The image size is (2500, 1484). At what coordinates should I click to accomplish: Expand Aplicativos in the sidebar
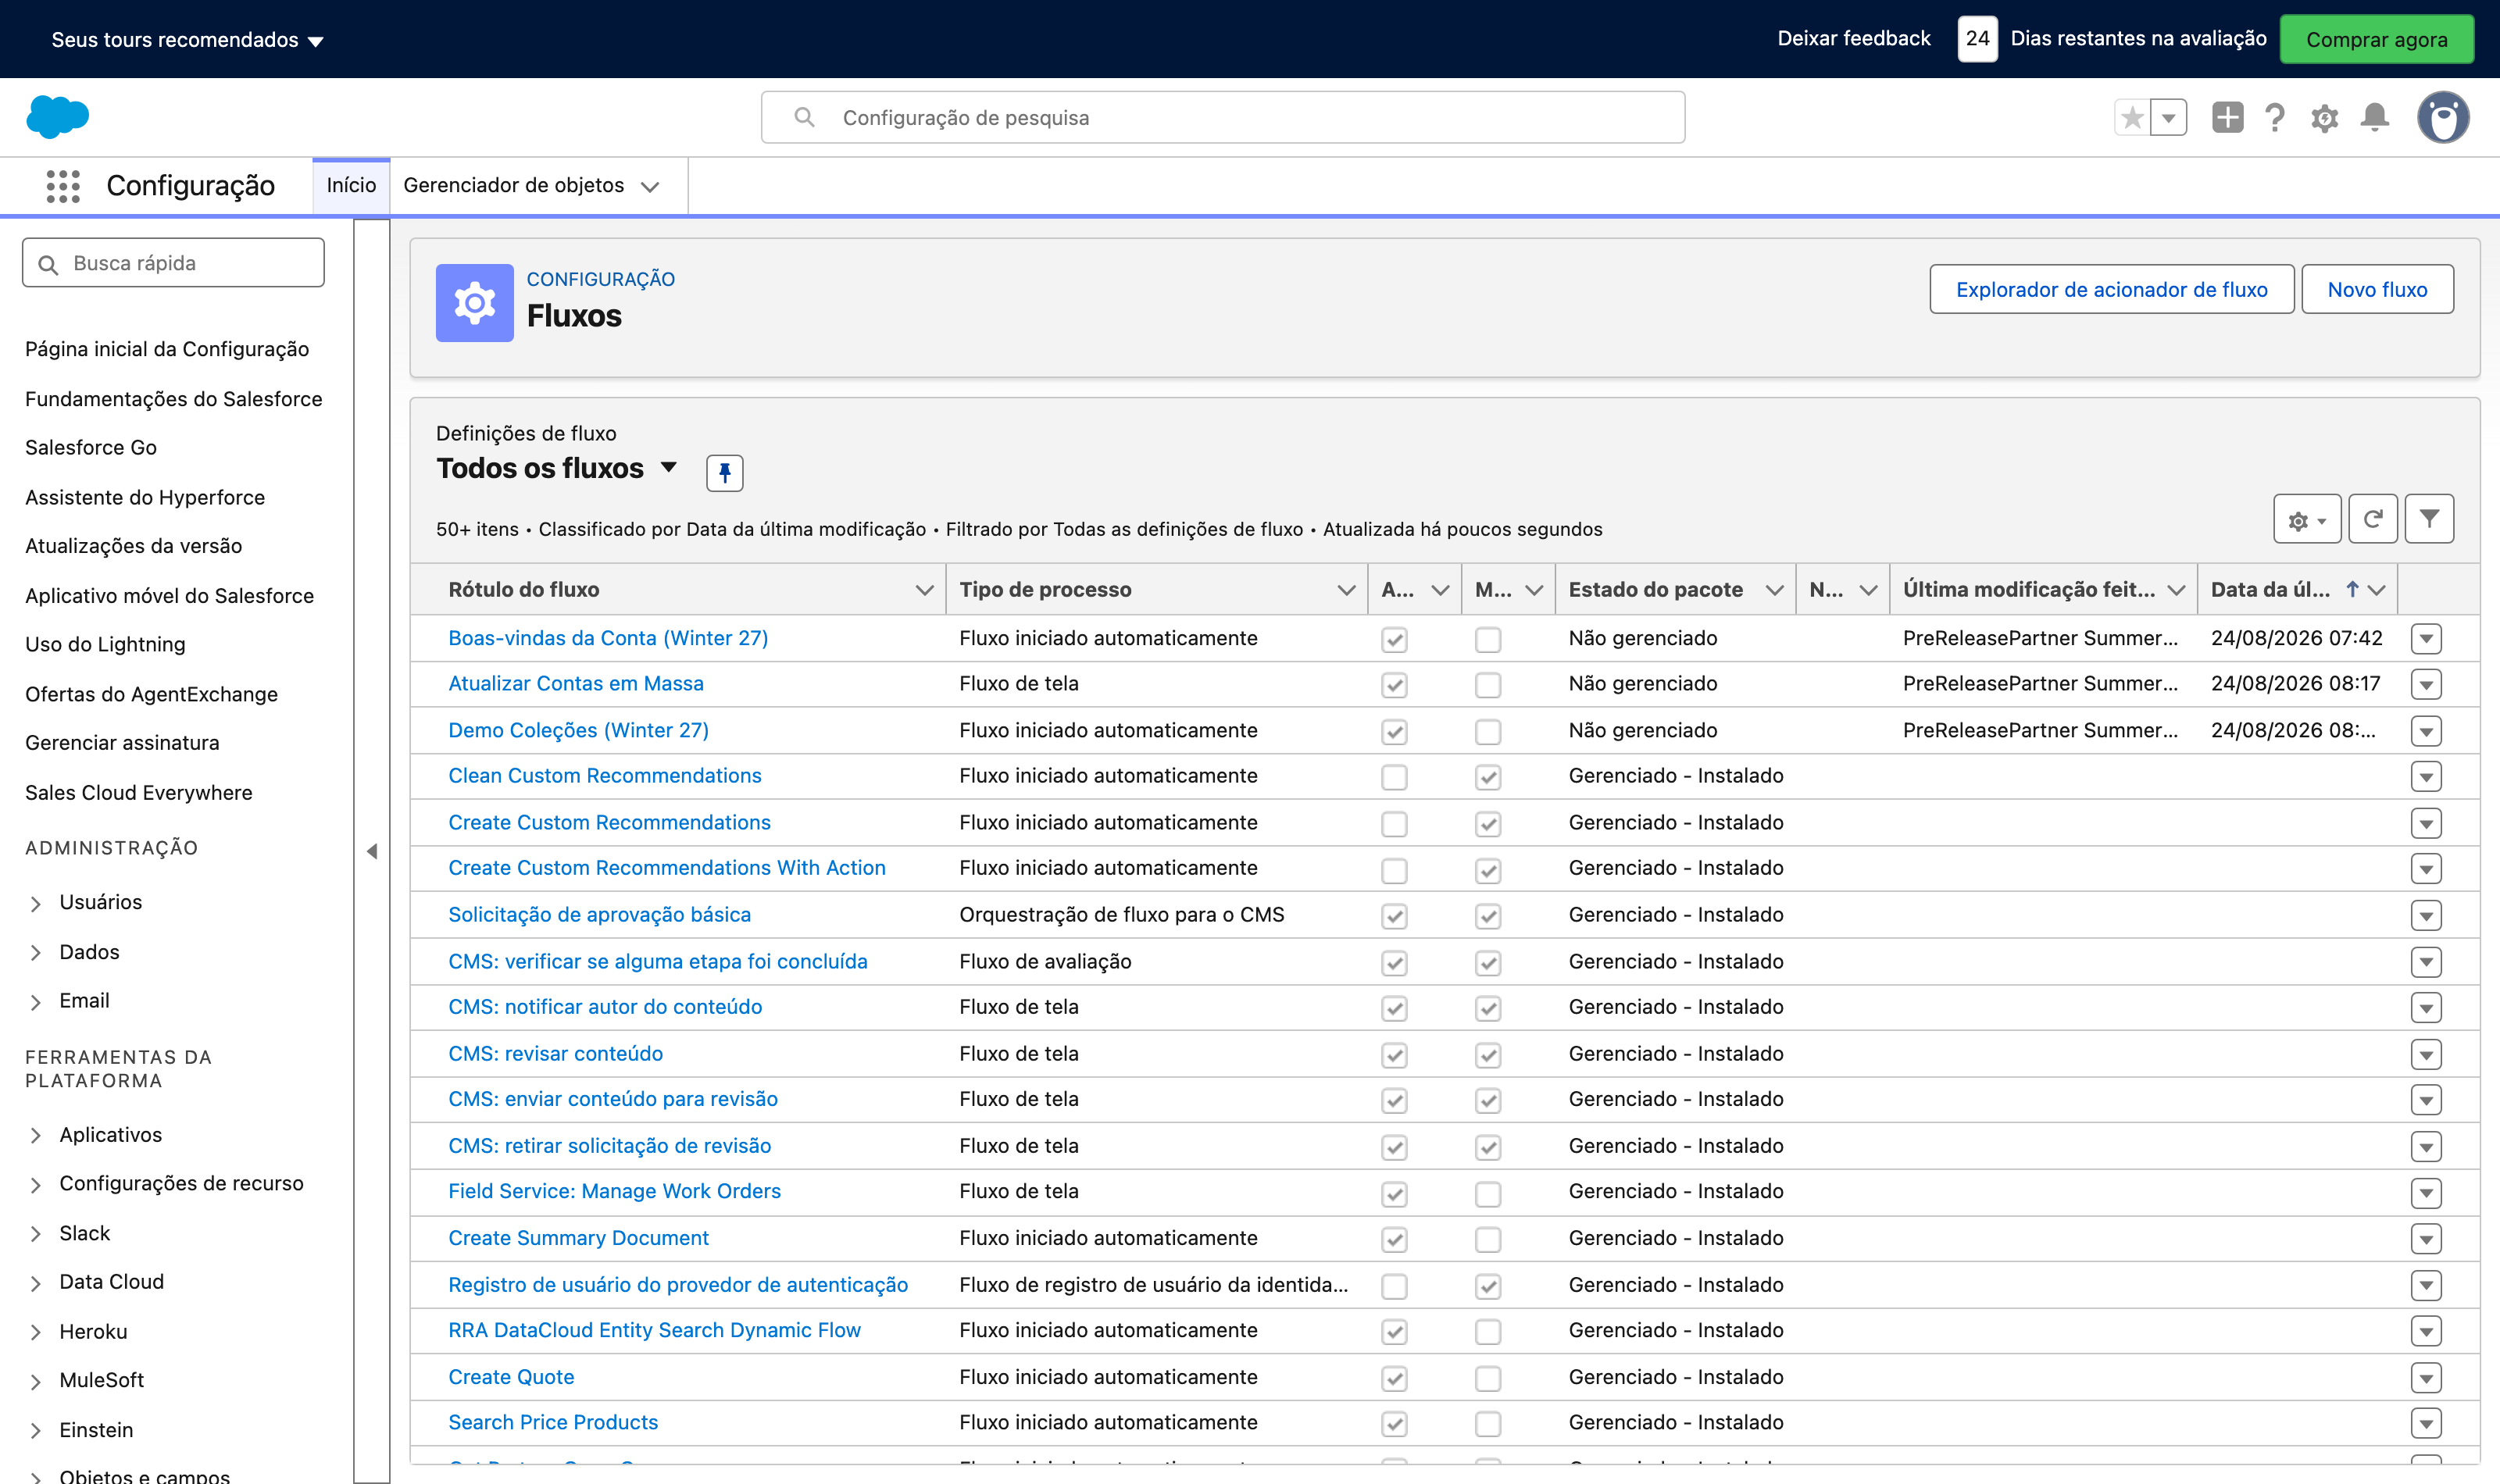tap(36, 1136)
